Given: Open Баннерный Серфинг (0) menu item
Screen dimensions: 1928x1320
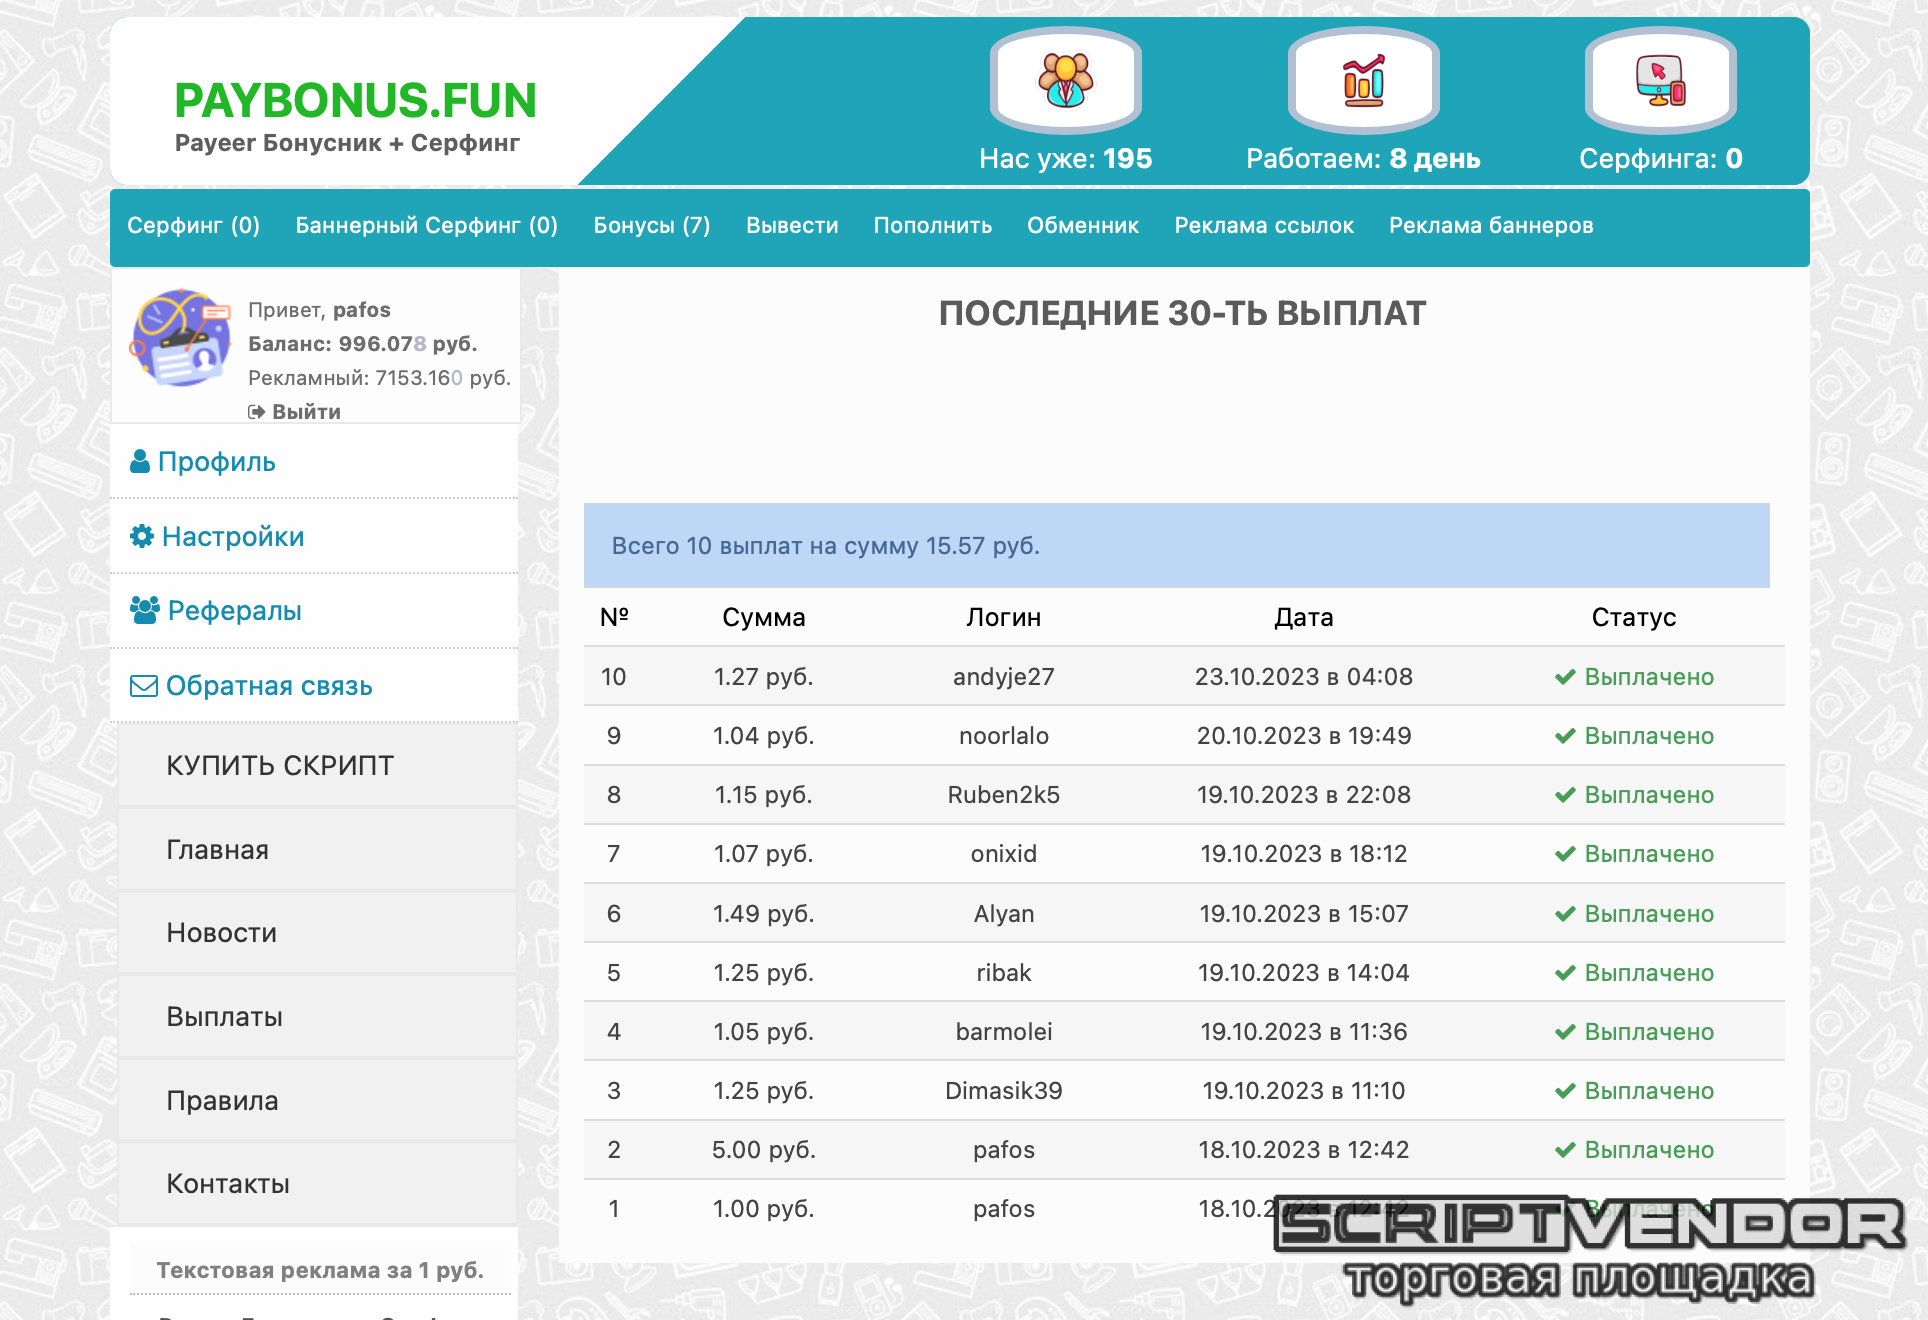Looking at the screenshot, I should point(427,226).
